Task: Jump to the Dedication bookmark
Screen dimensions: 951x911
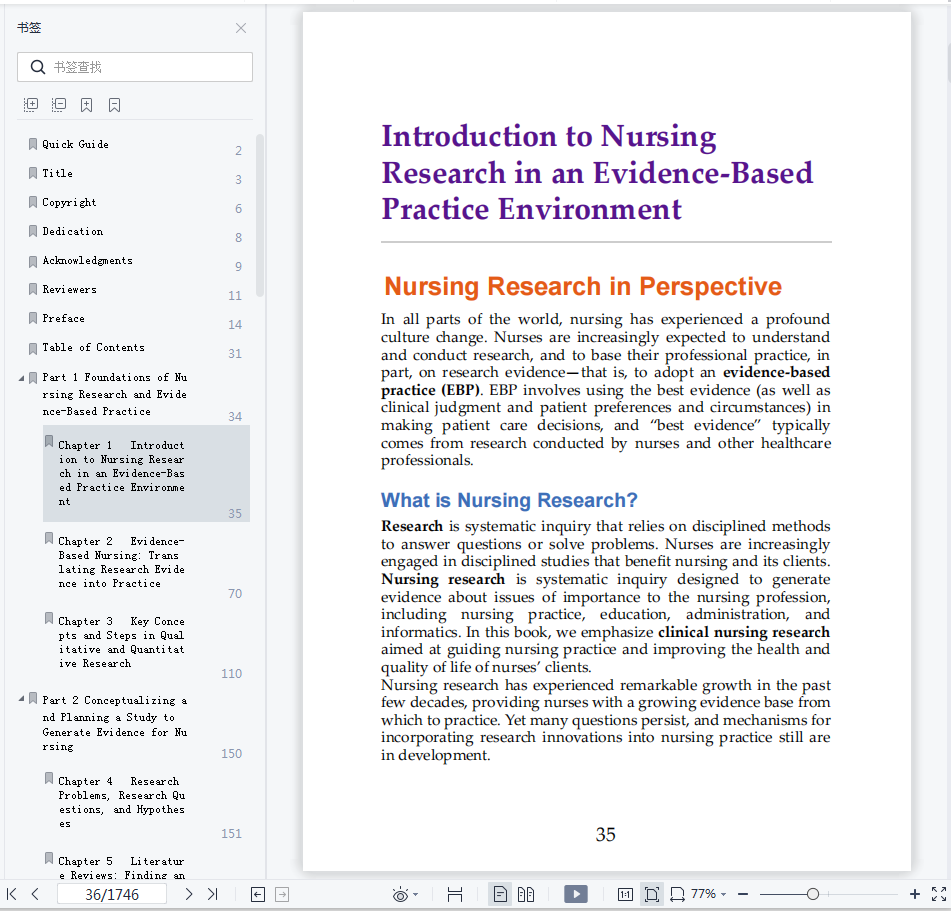Action: pyautogui.click(x=73, y=232)
